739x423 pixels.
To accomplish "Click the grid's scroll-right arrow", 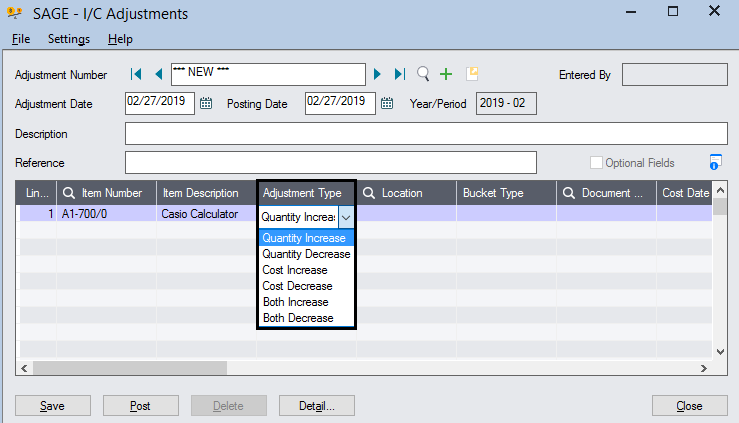I will (704, 368).
